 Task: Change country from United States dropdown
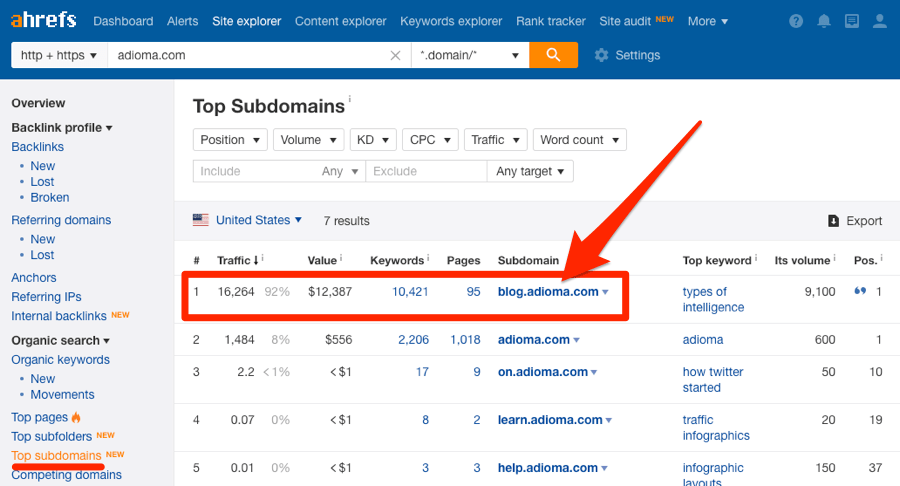pyautogui.click(x=259, y=220)
